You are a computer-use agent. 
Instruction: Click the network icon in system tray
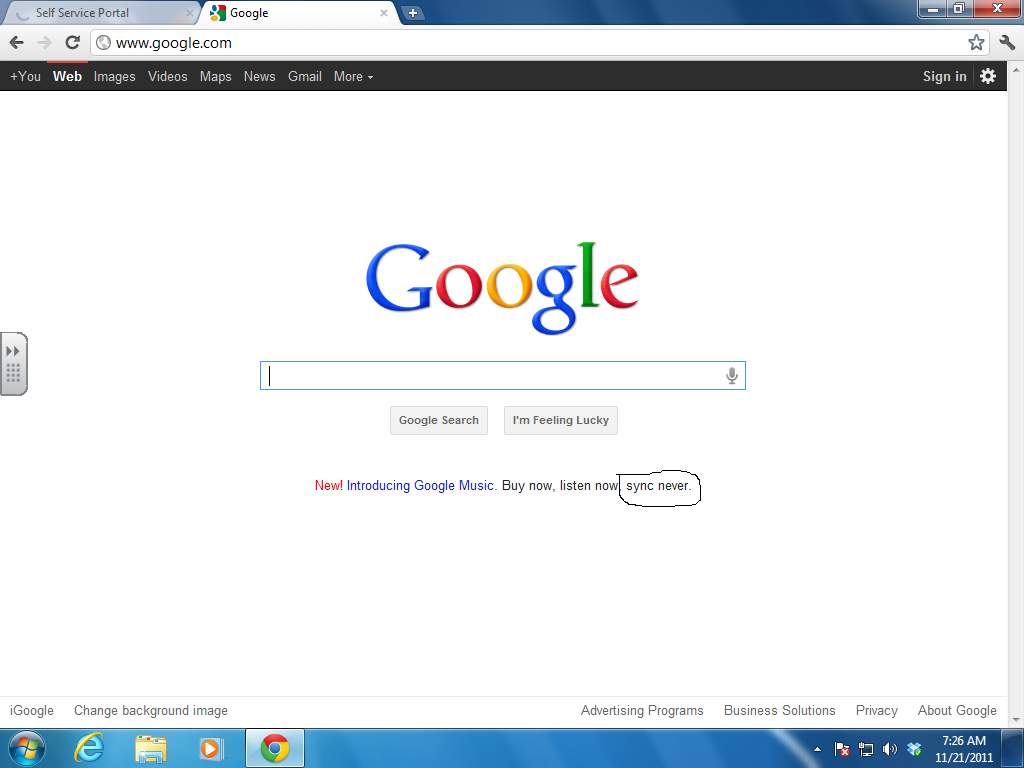(865, 749)
